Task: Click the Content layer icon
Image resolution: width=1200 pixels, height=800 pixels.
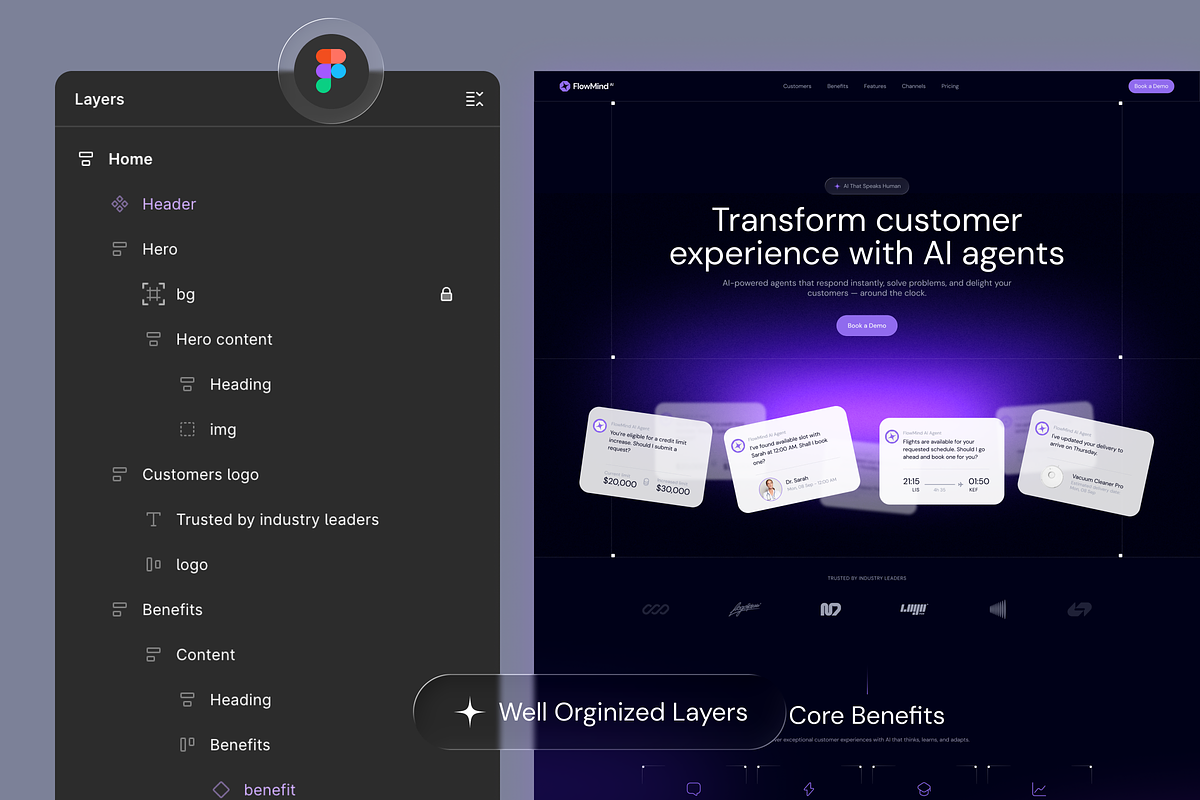Action: [x=154, y=655]
